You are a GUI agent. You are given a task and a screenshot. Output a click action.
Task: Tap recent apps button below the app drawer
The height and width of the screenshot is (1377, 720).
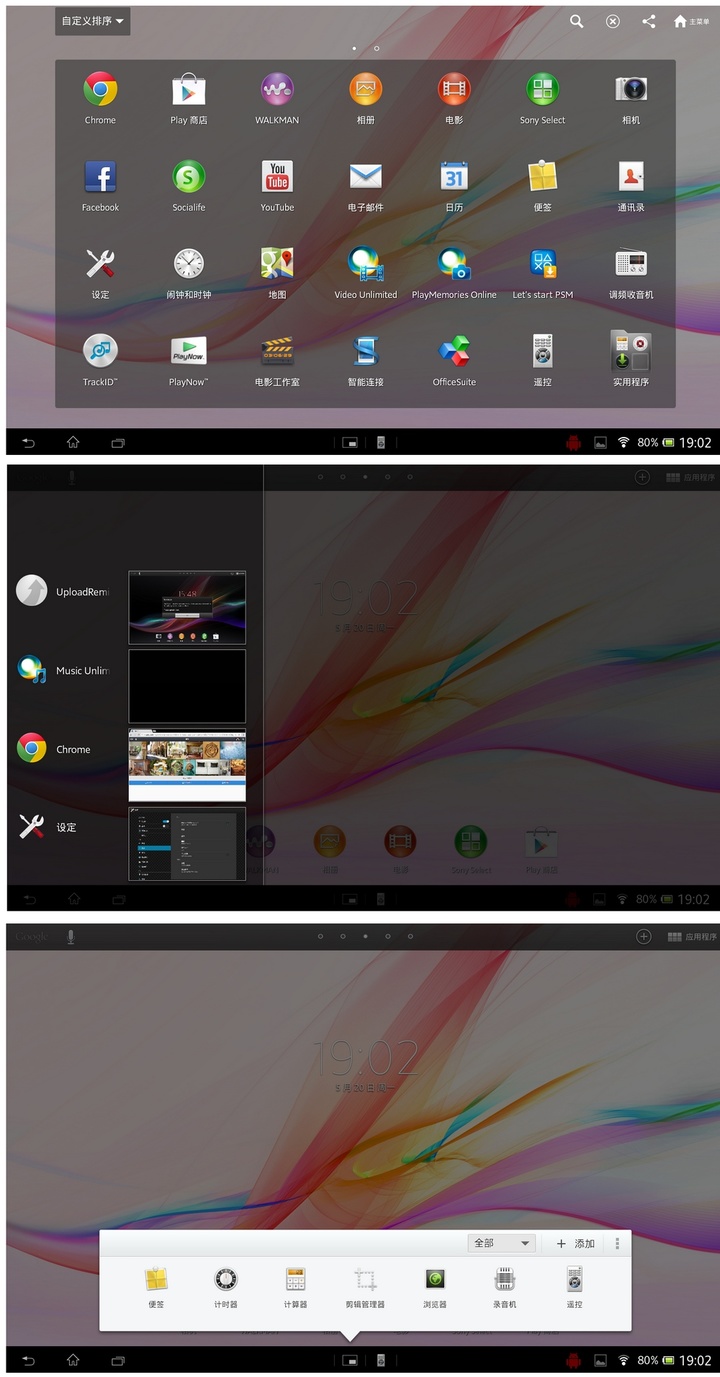pos(118,442)
